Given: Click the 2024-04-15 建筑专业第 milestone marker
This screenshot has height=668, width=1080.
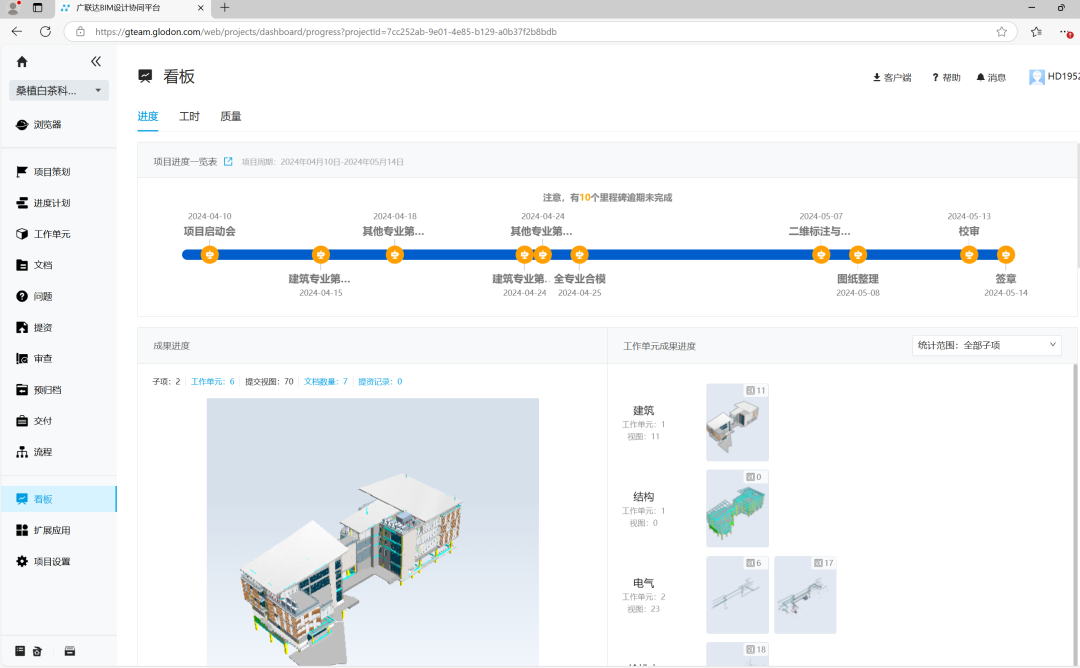Looking at the screenshot, I should pos(320,255).
